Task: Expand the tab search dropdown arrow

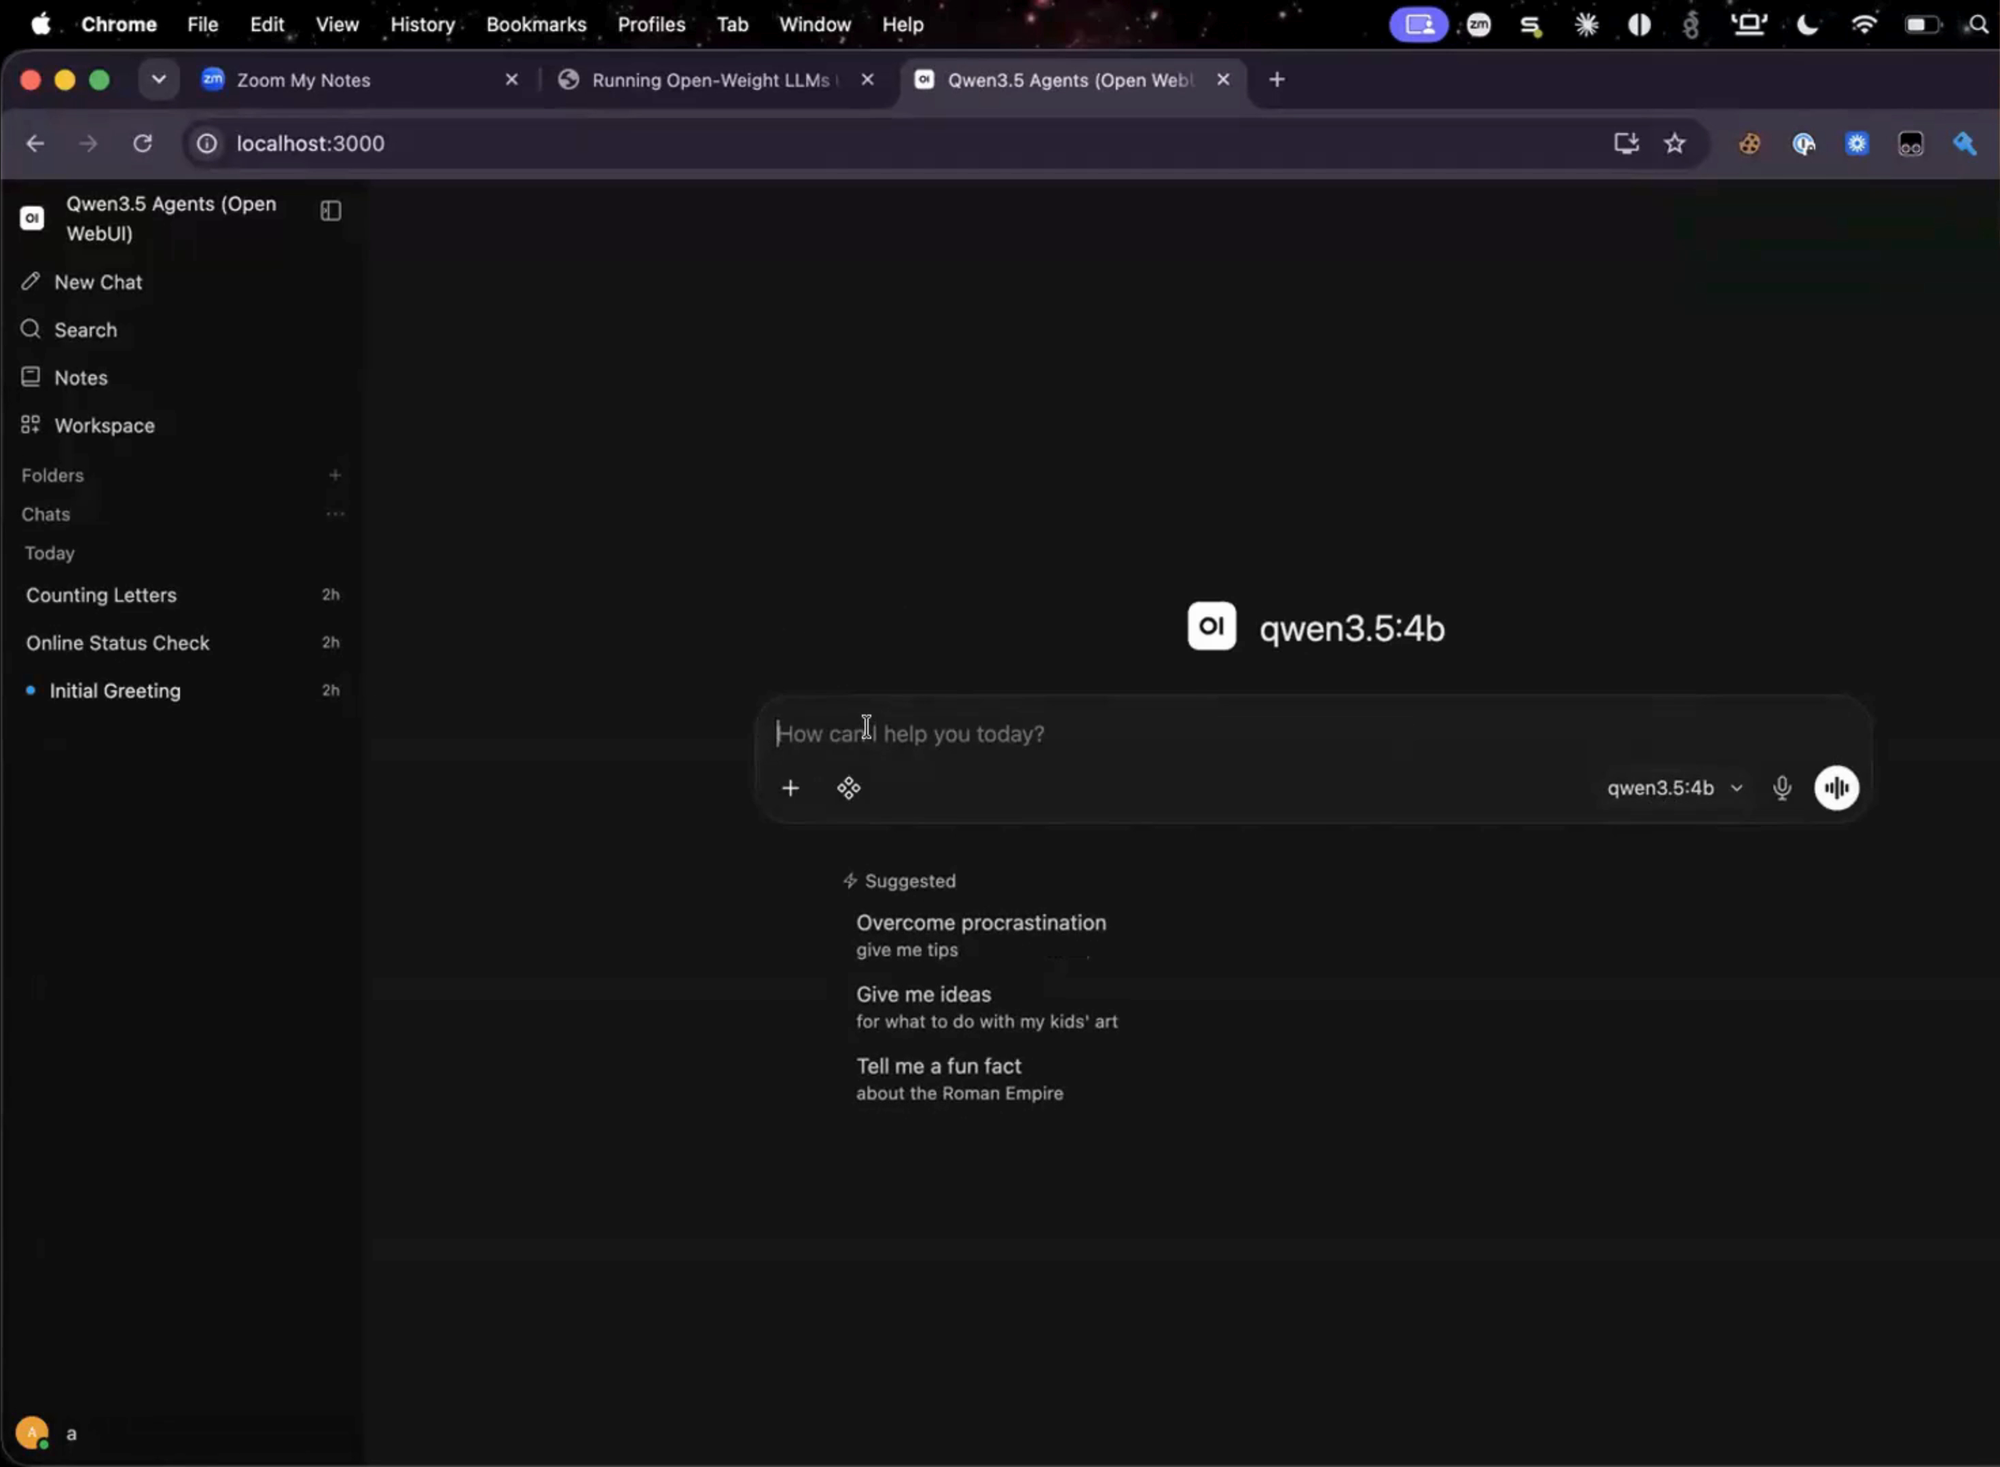Action: pyautogui.click(x=158, y=80)
